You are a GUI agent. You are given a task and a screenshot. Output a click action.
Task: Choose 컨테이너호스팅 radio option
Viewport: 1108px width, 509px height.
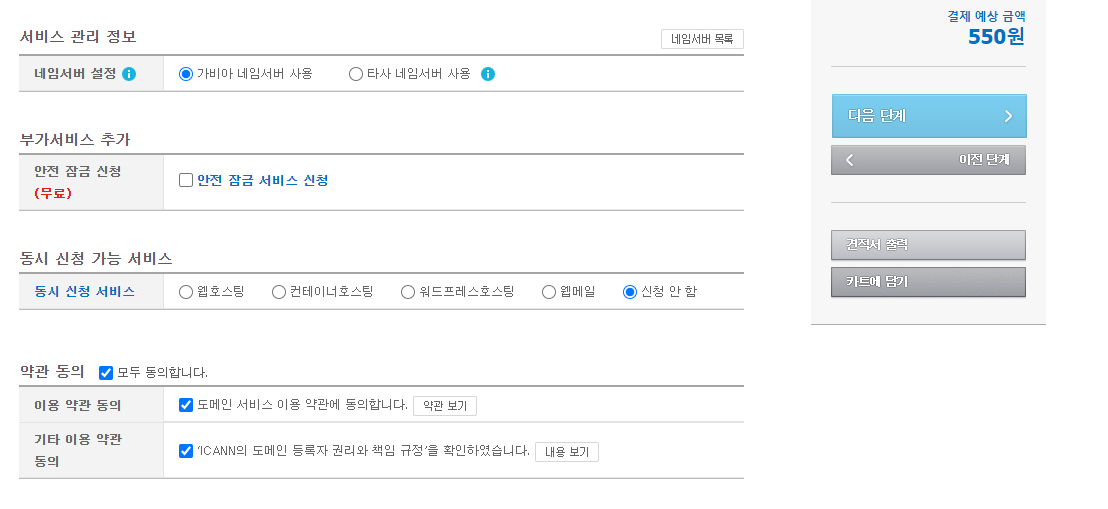(279, 292)
